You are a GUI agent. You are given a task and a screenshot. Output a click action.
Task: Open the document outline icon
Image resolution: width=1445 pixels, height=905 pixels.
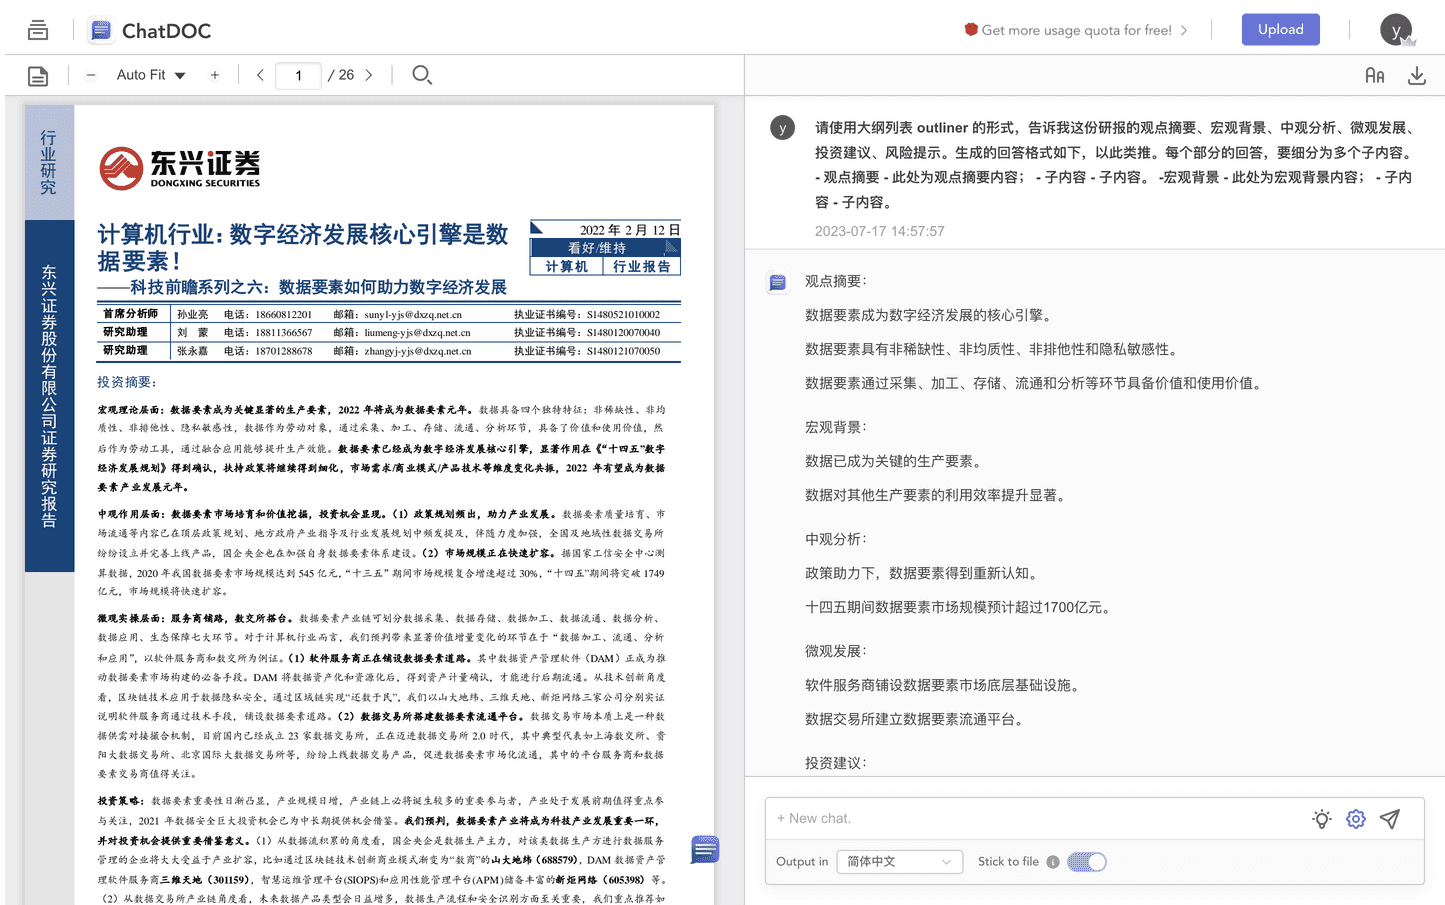[38, 76]
